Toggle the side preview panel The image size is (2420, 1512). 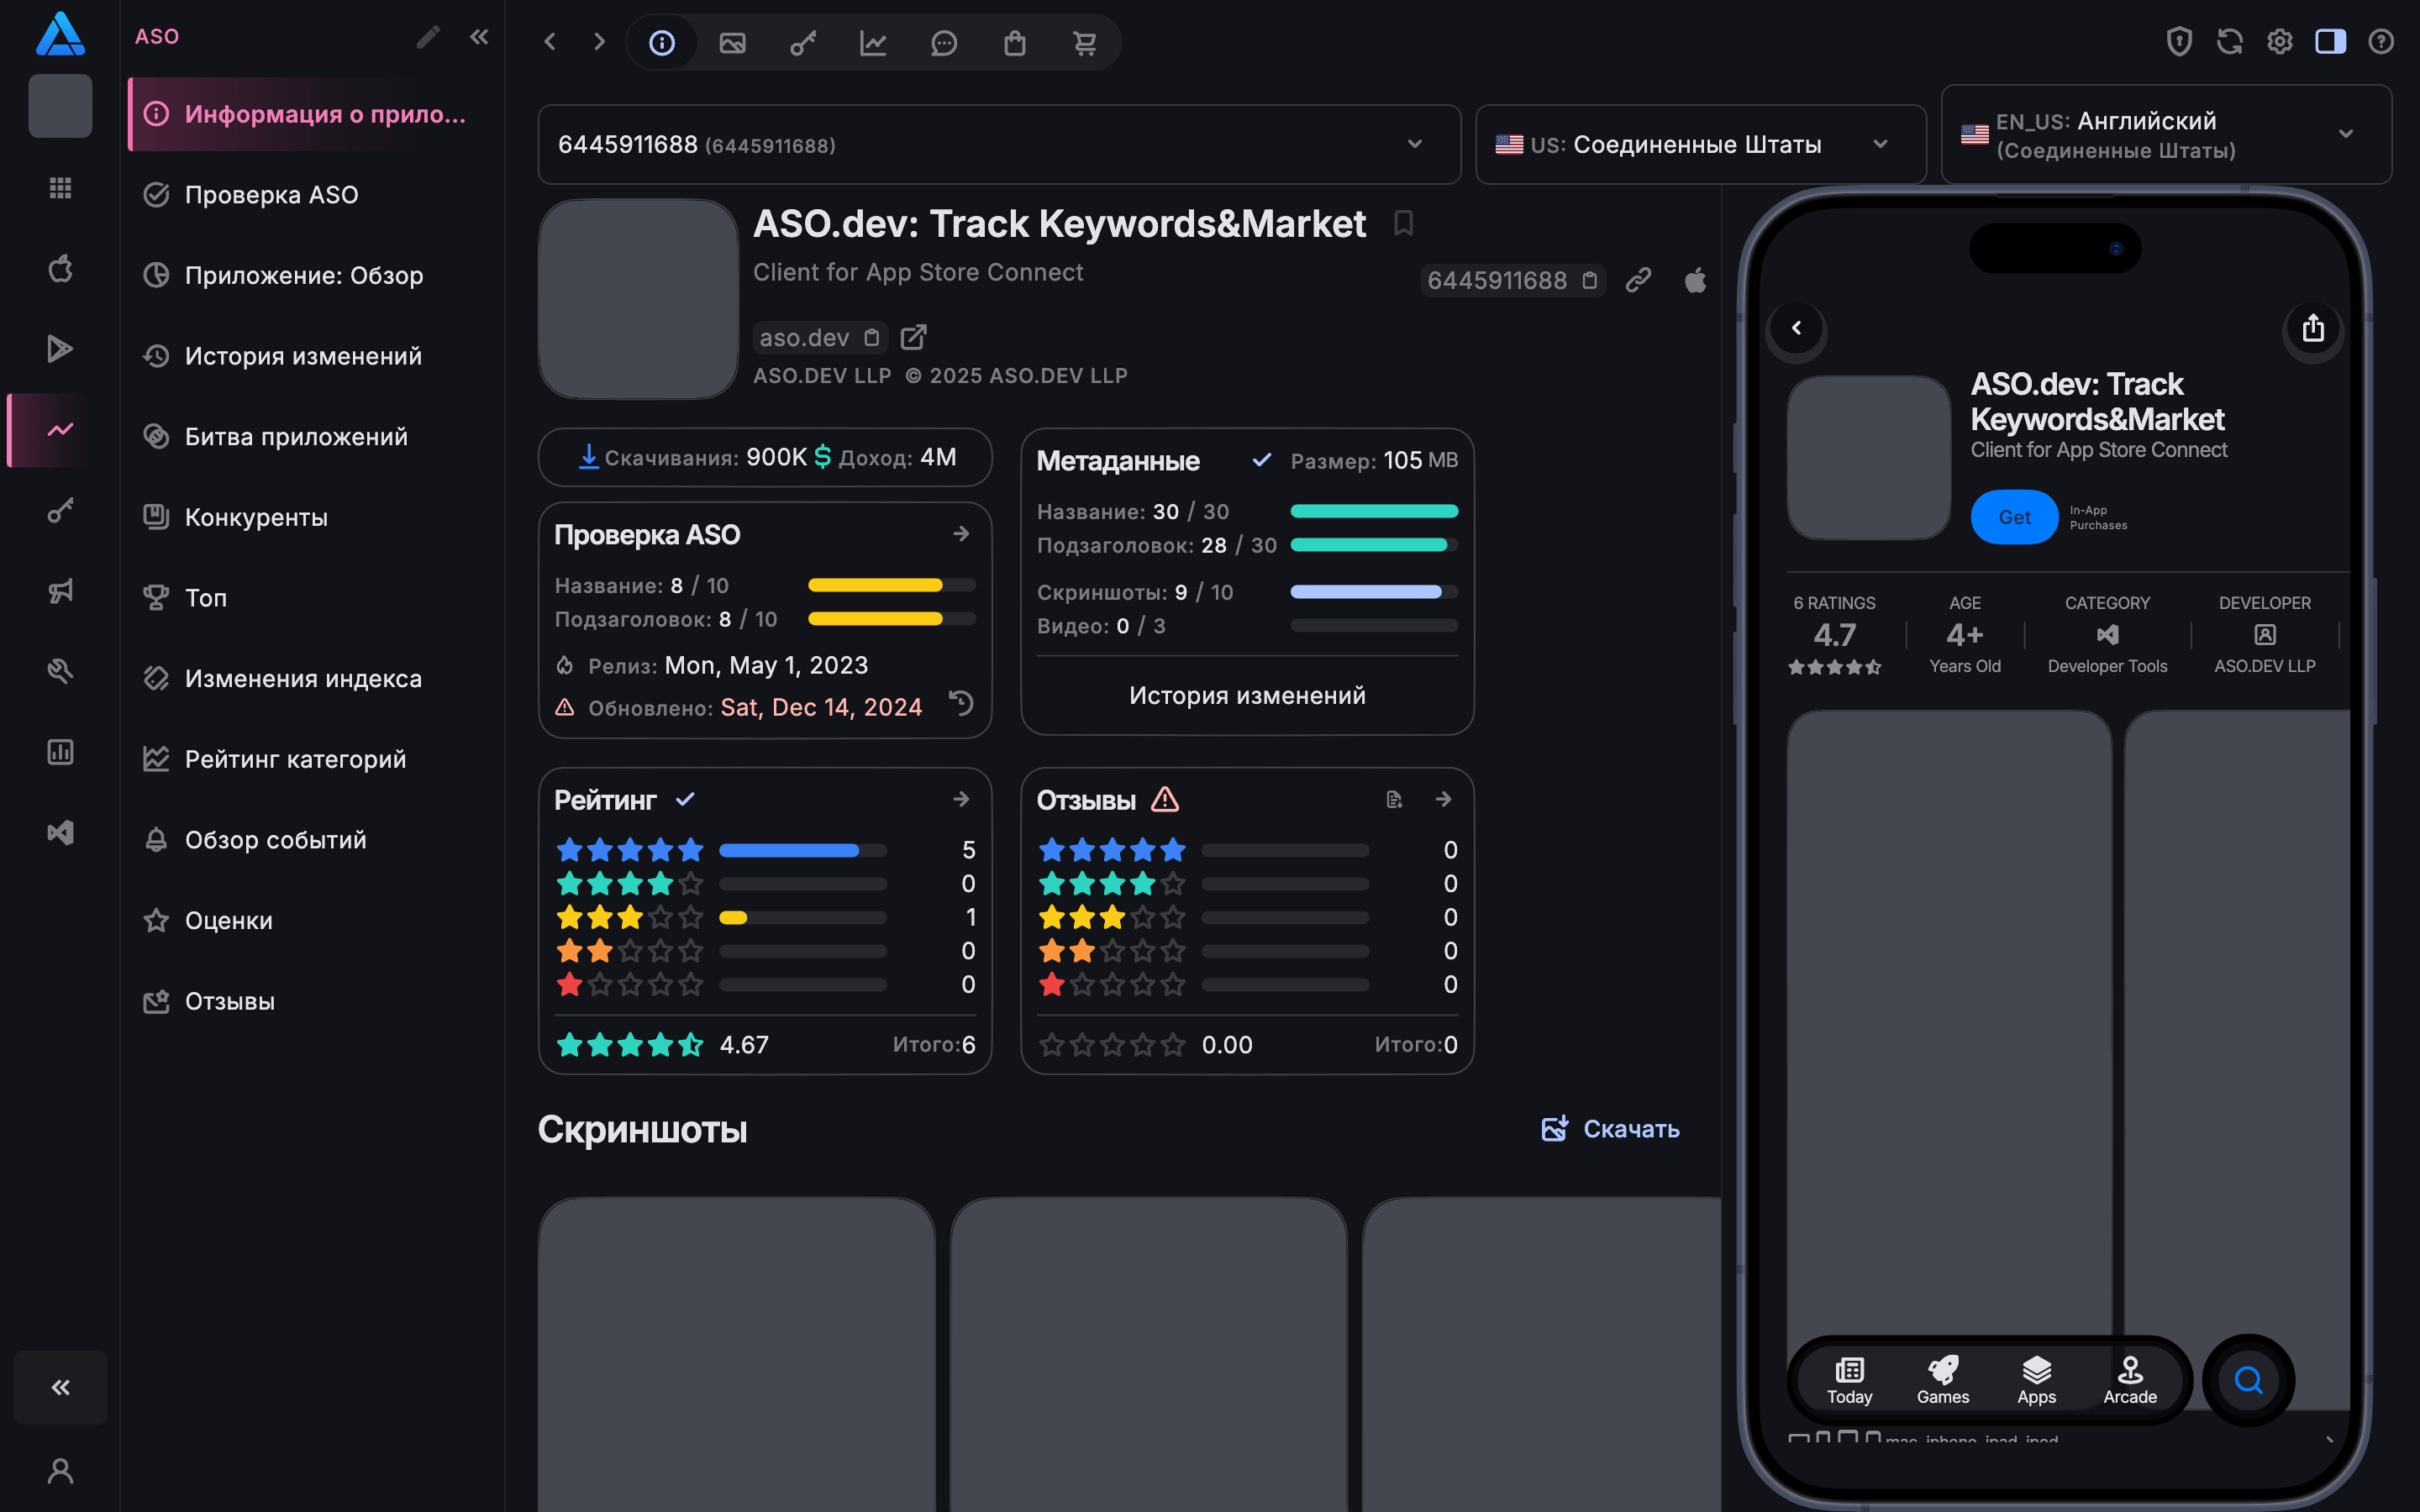[2330, 41]
